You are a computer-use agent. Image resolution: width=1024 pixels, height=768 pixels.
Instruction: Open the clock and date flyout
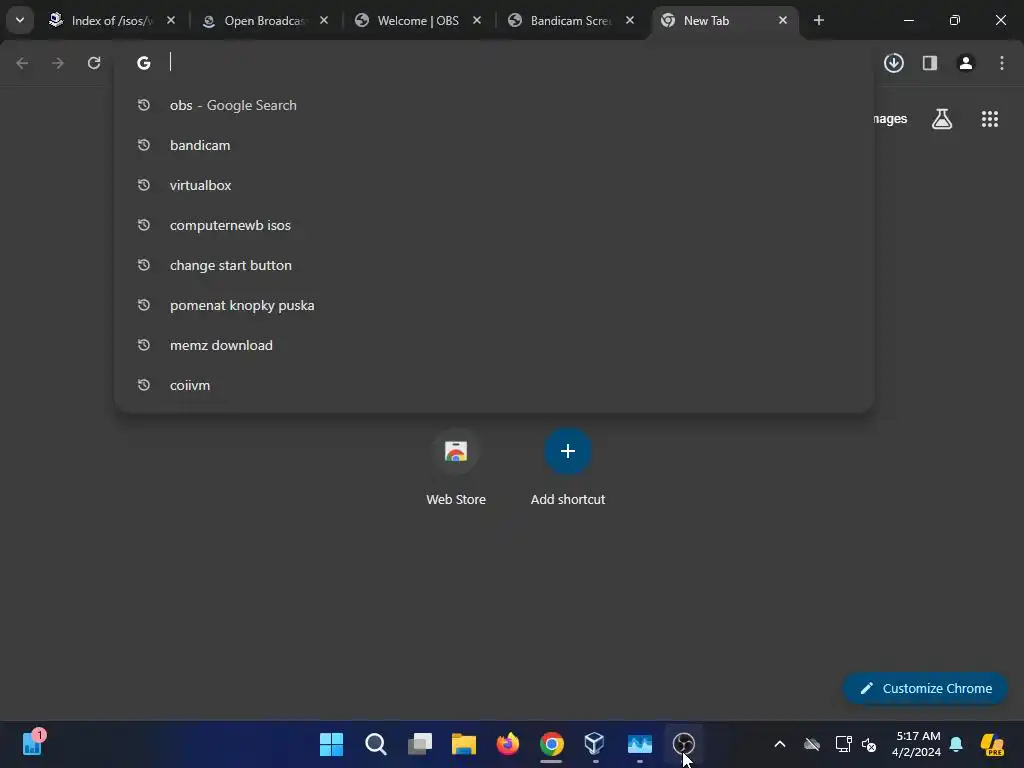(916, 744)
